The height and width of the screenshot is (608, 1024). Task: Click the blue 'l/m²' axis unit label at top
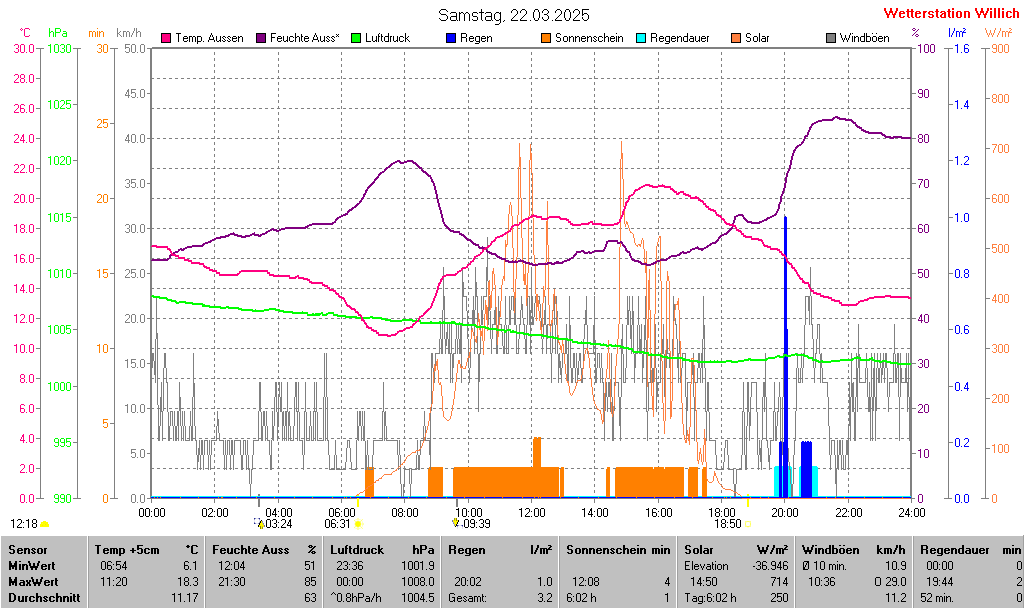(x=957, y=33)
